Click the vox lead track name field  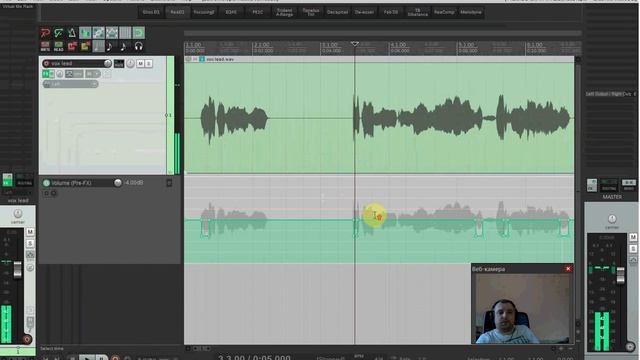pyautogui.click(x=76, y=63)
